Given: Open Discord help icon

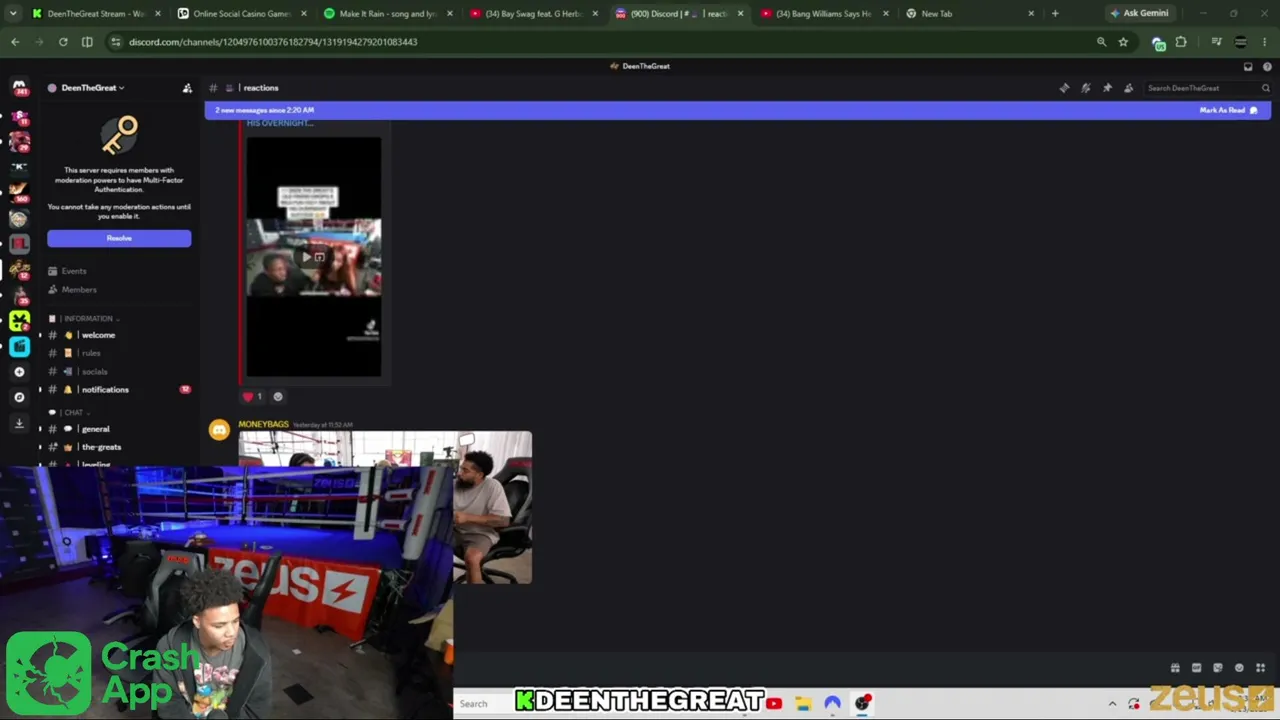Looking at the screenshot, I should coord(1267,66).
